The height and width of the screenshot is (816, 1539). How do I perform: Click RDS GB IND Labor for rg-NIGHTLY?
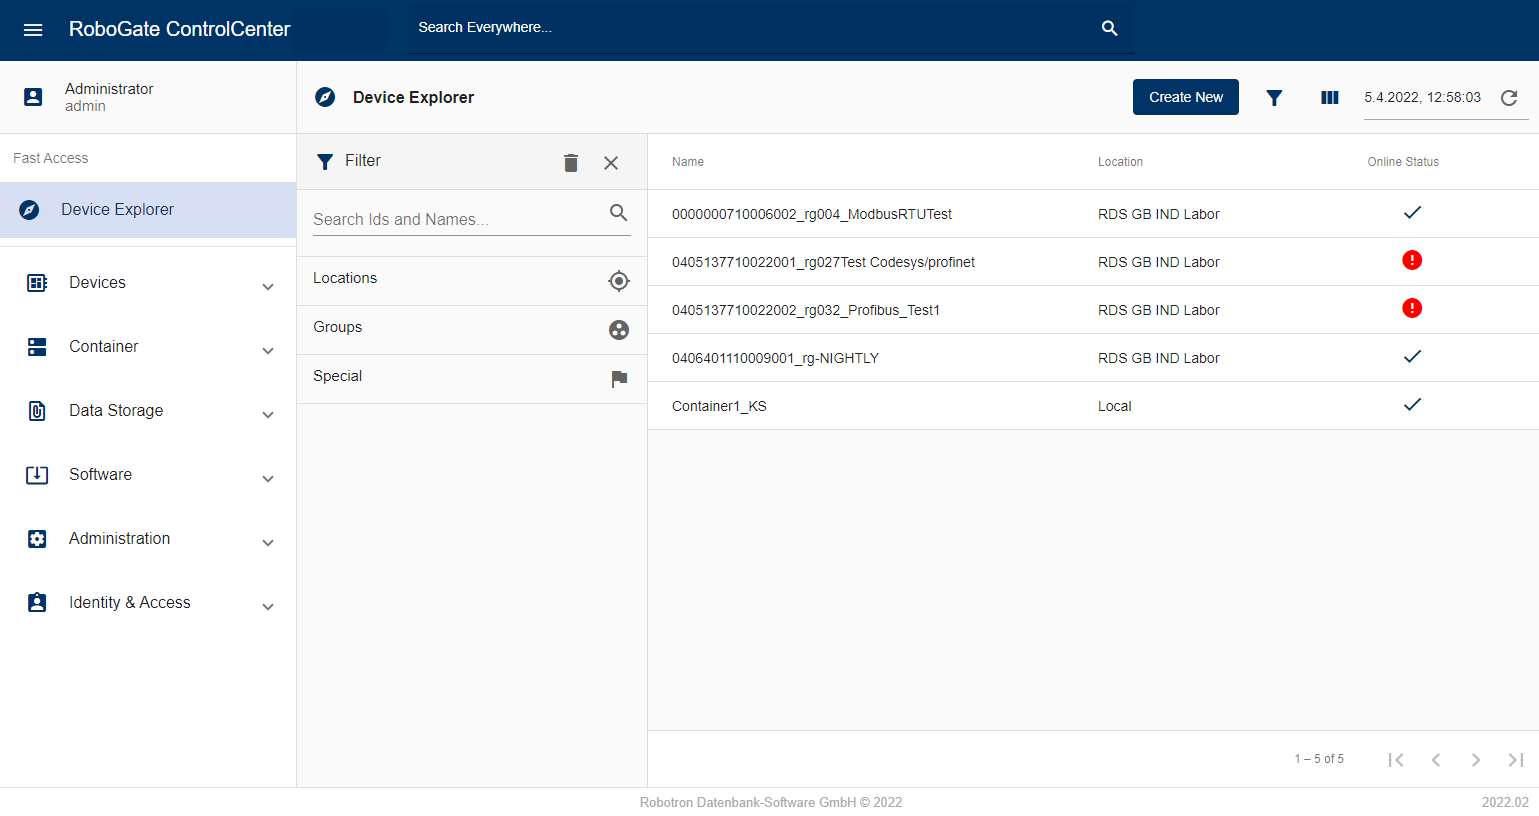[x=1159, y=358]
